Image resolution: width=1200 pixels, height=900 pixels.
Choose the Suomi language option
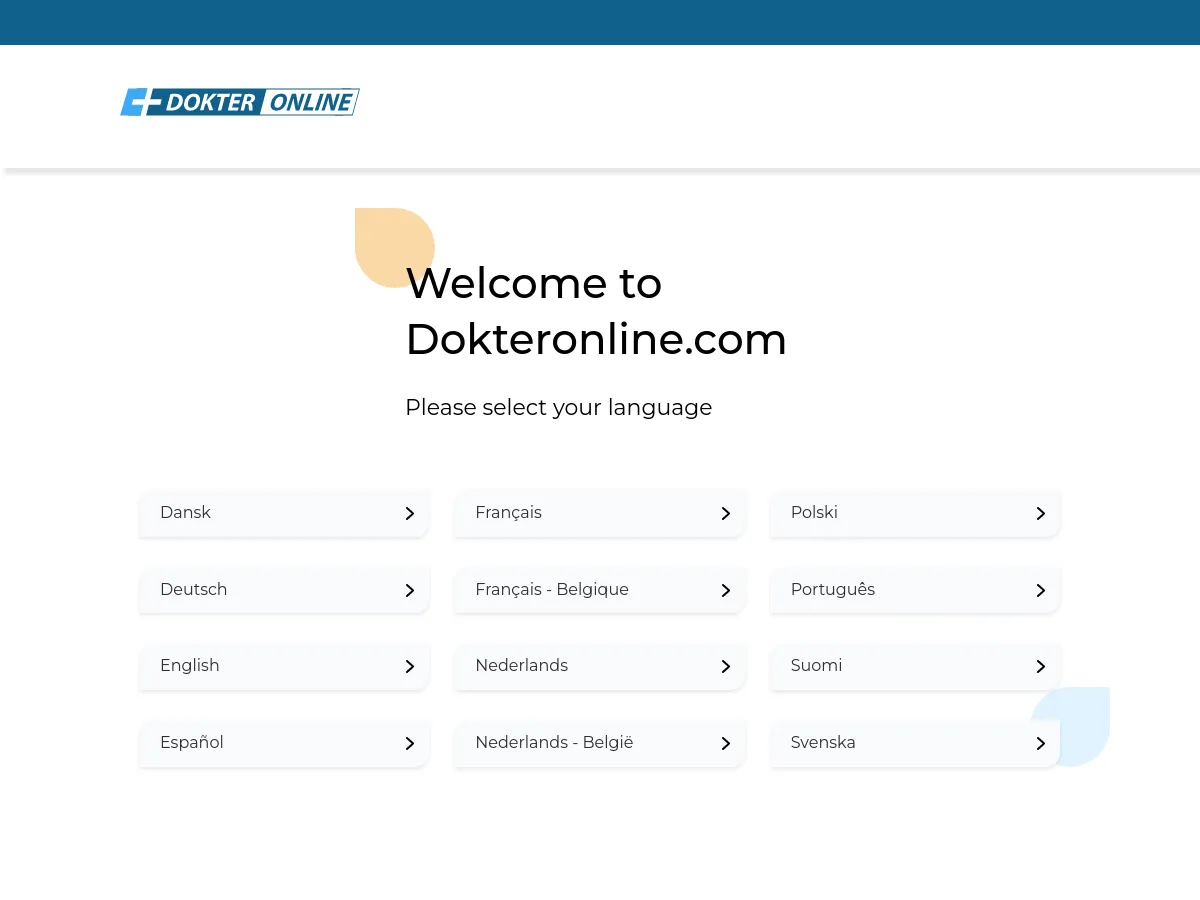click(x=914, y=666)
